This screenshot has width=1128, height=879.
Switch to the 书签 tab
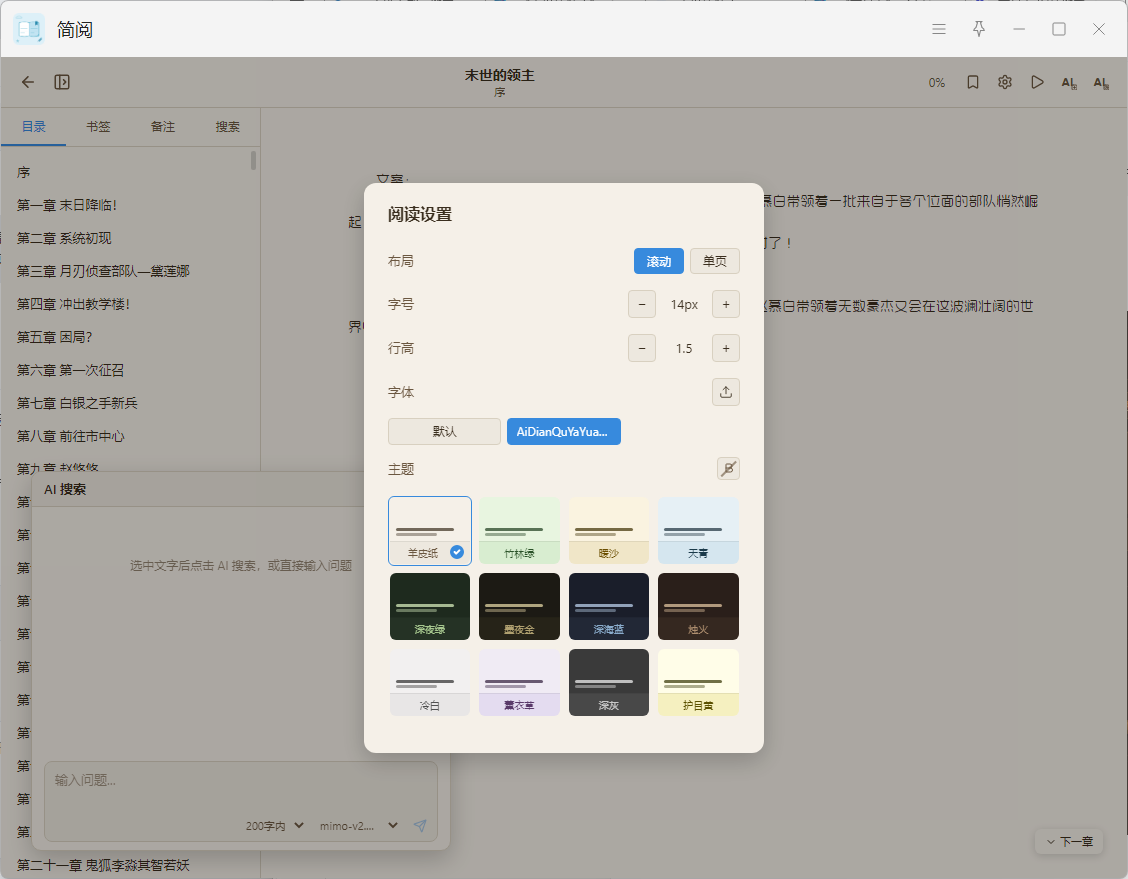[99, 127]
